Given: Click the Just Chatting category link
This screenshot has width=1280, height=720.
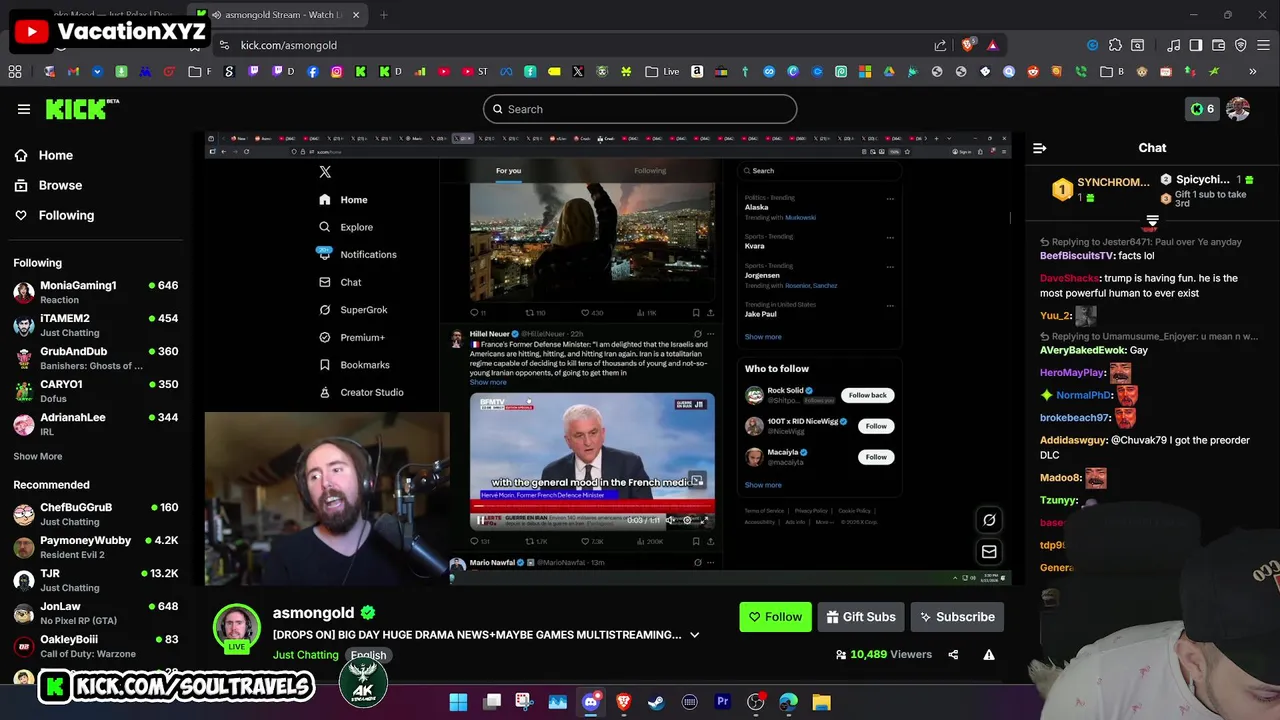Looking at the screenshot, I should 306,655.
